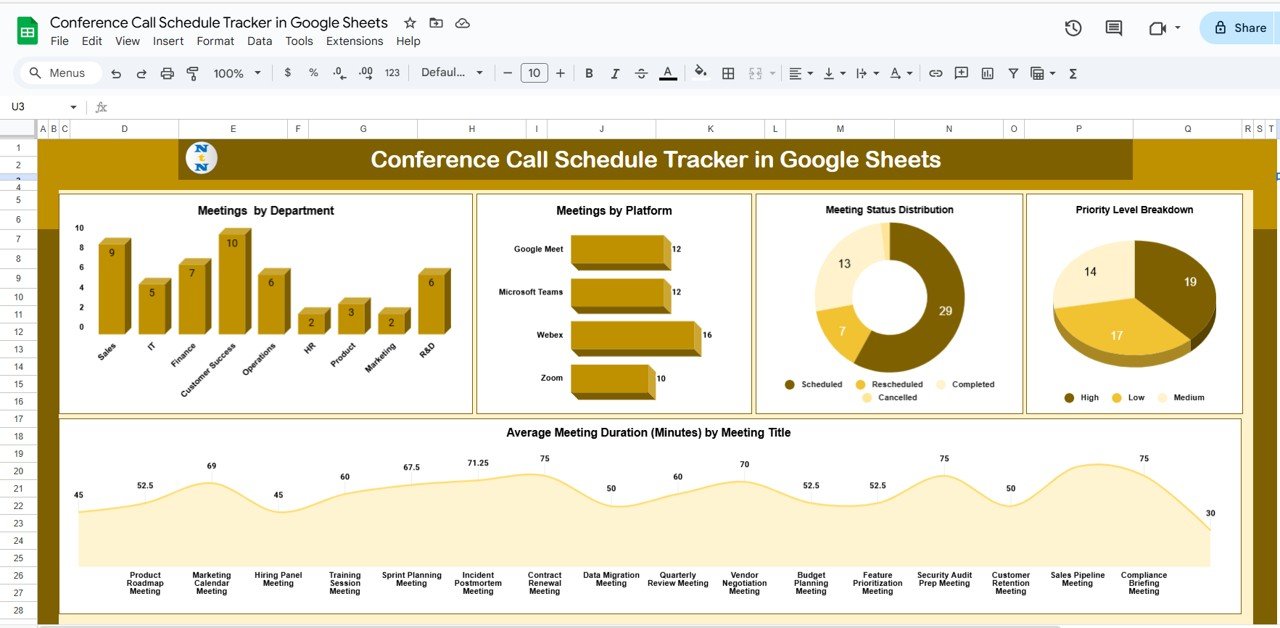This screenshot has width=1280, height=628.
Task: Toggle strikethrough formatting
Action: (x=641, y=73)
